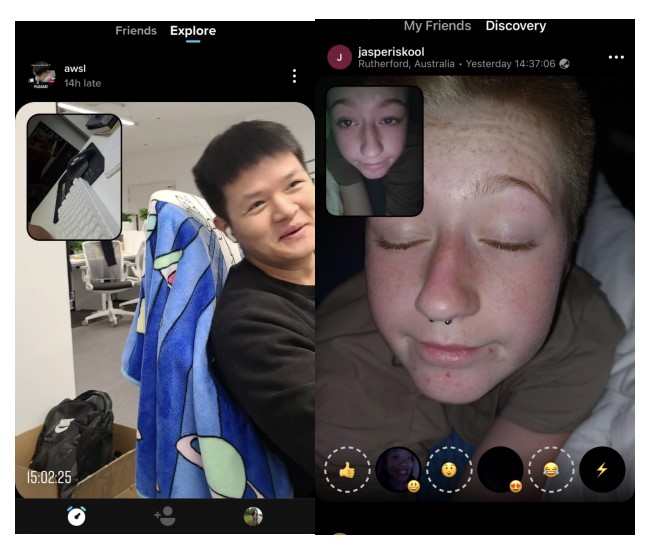Tap the lightning bolt instant RealMoji button
This screenshot has height=553, width=655.
pyautogui.click(x=602, y=470)
